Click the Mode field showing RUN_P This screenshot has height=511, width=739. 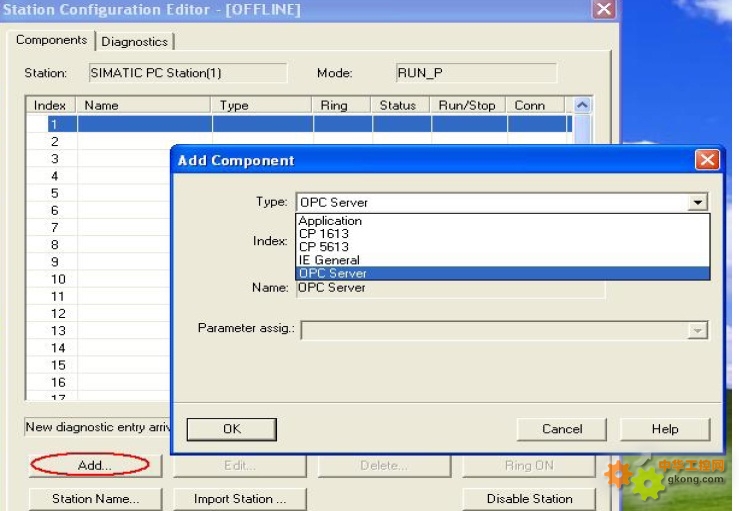coord(476,73)
